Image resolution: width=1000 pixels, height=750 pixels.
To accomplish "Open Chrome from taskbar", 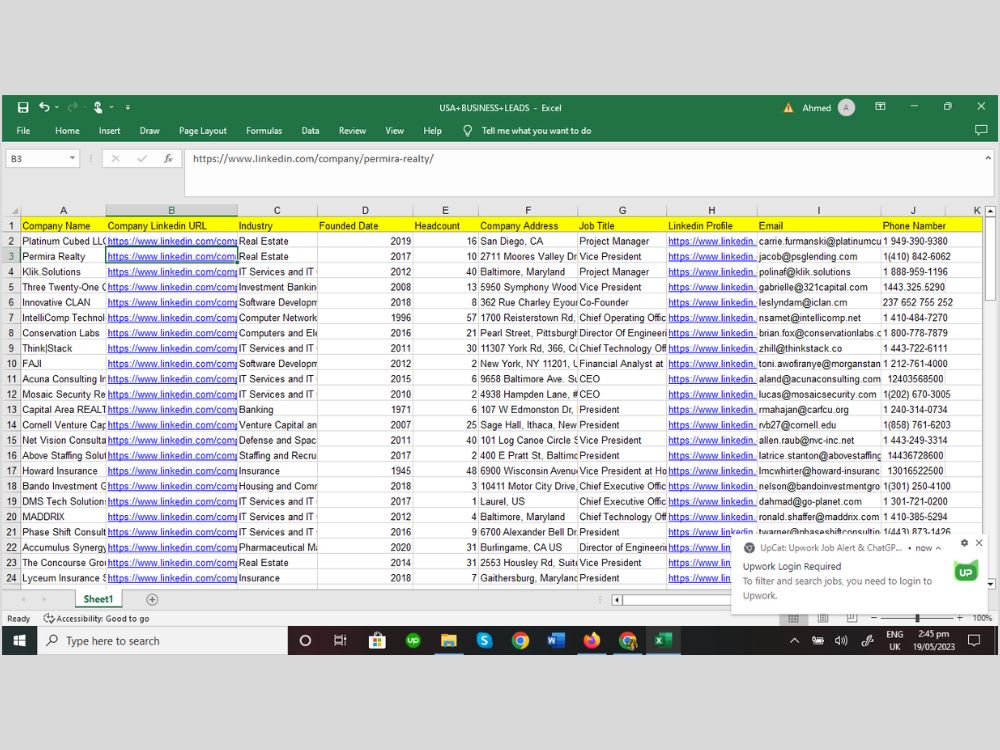I will (x=520, y=640).
